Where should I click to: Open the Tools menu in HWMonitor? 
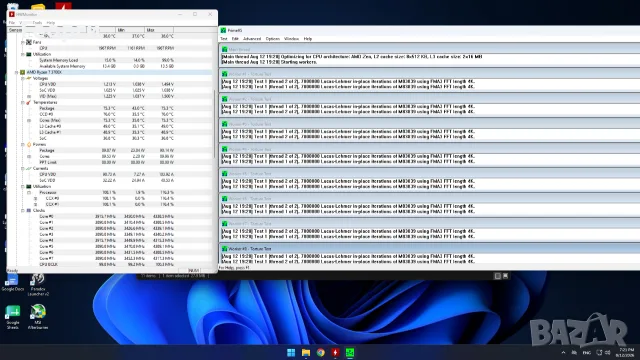37,23
